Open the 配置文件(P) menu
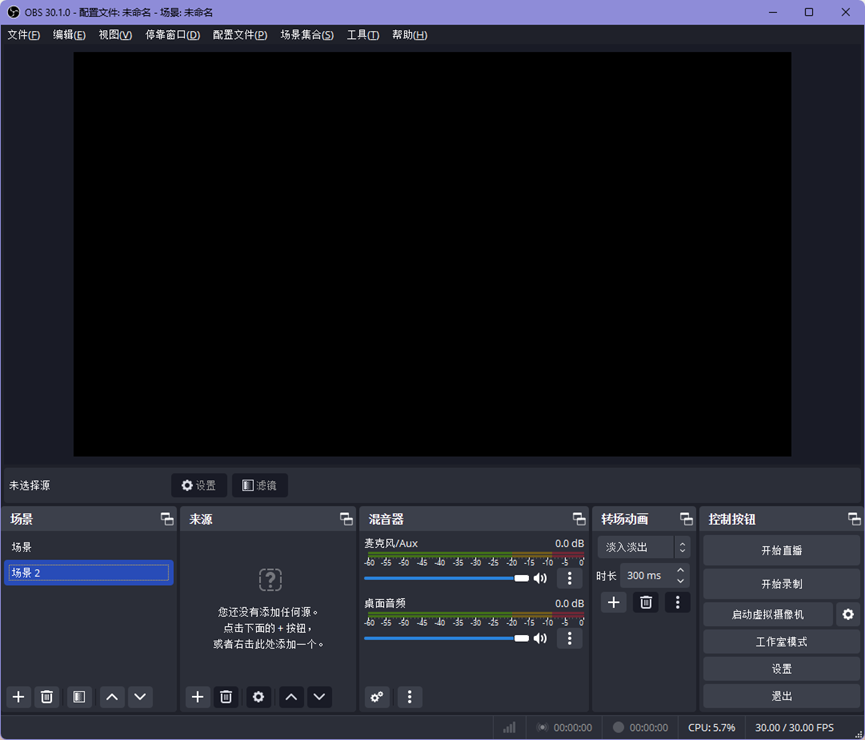The image size is (865, 740). tap(240, 35)
